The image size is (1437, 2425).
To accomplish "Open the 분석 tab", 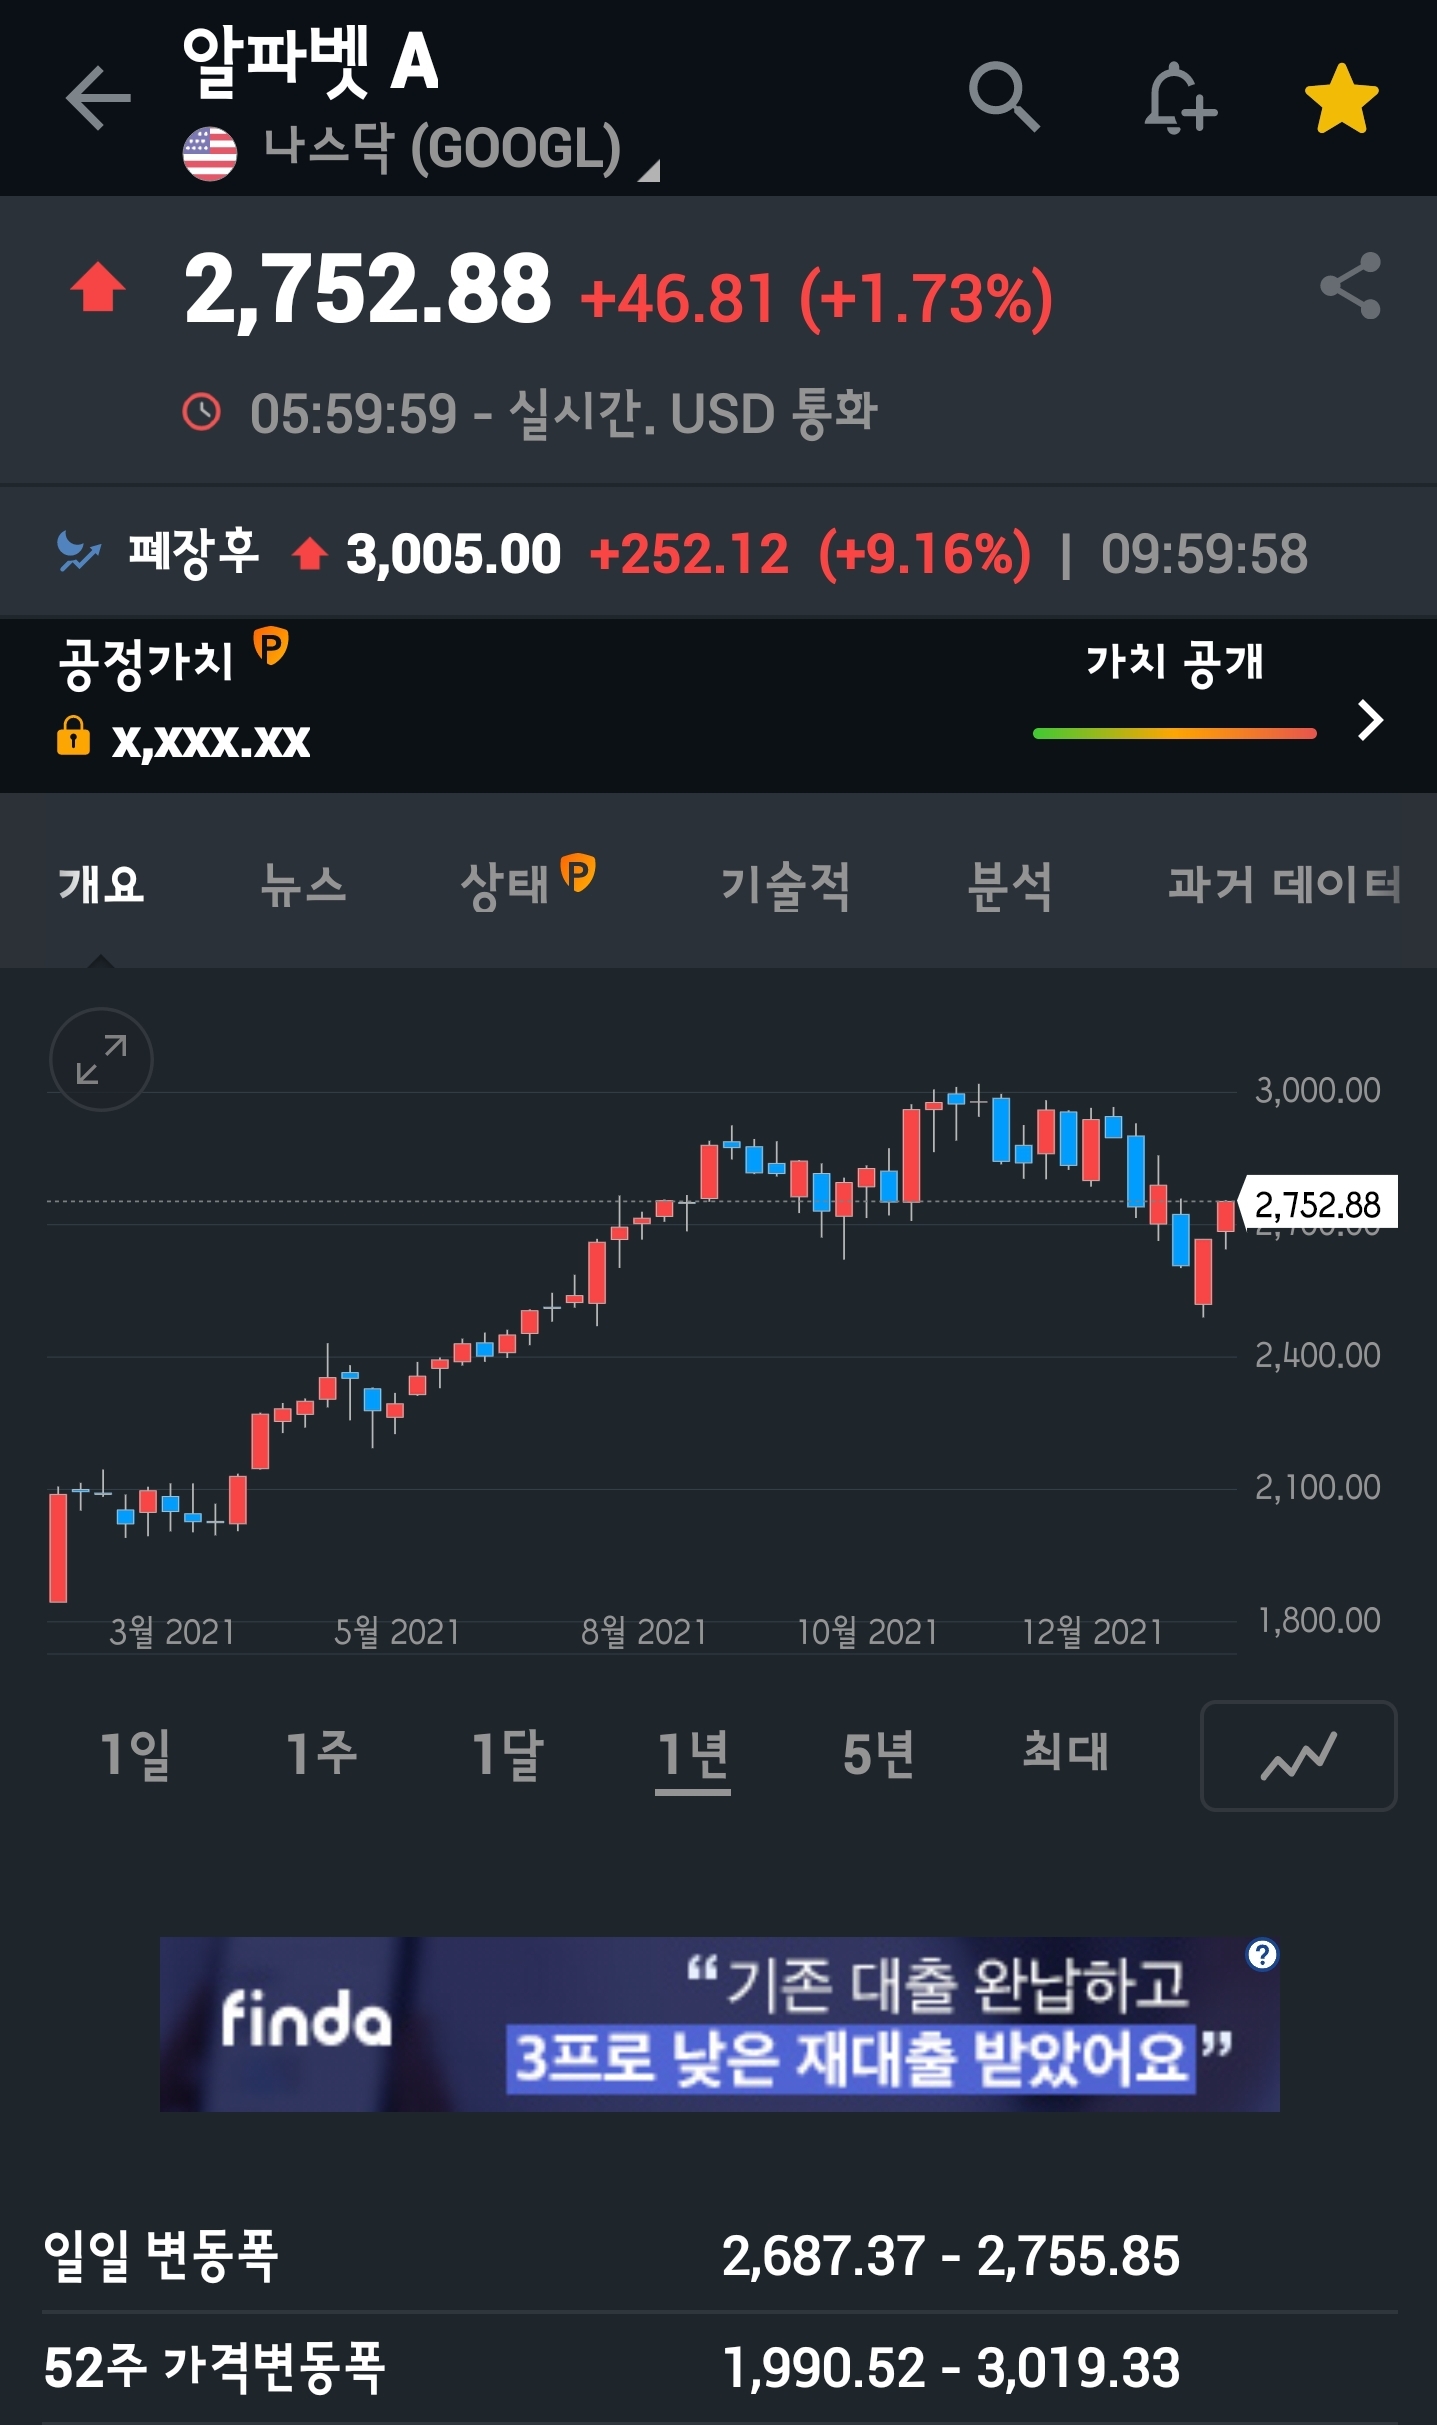I will tap(1009, 886).
